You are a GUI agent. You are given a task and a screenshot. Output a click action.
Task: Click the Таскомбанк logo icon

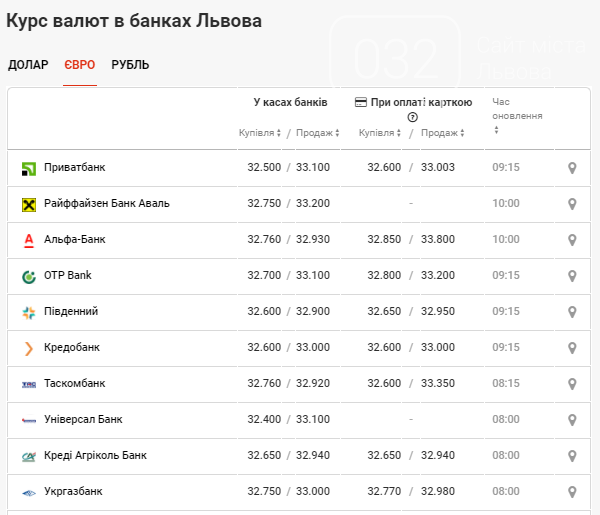tap(29, 384)
